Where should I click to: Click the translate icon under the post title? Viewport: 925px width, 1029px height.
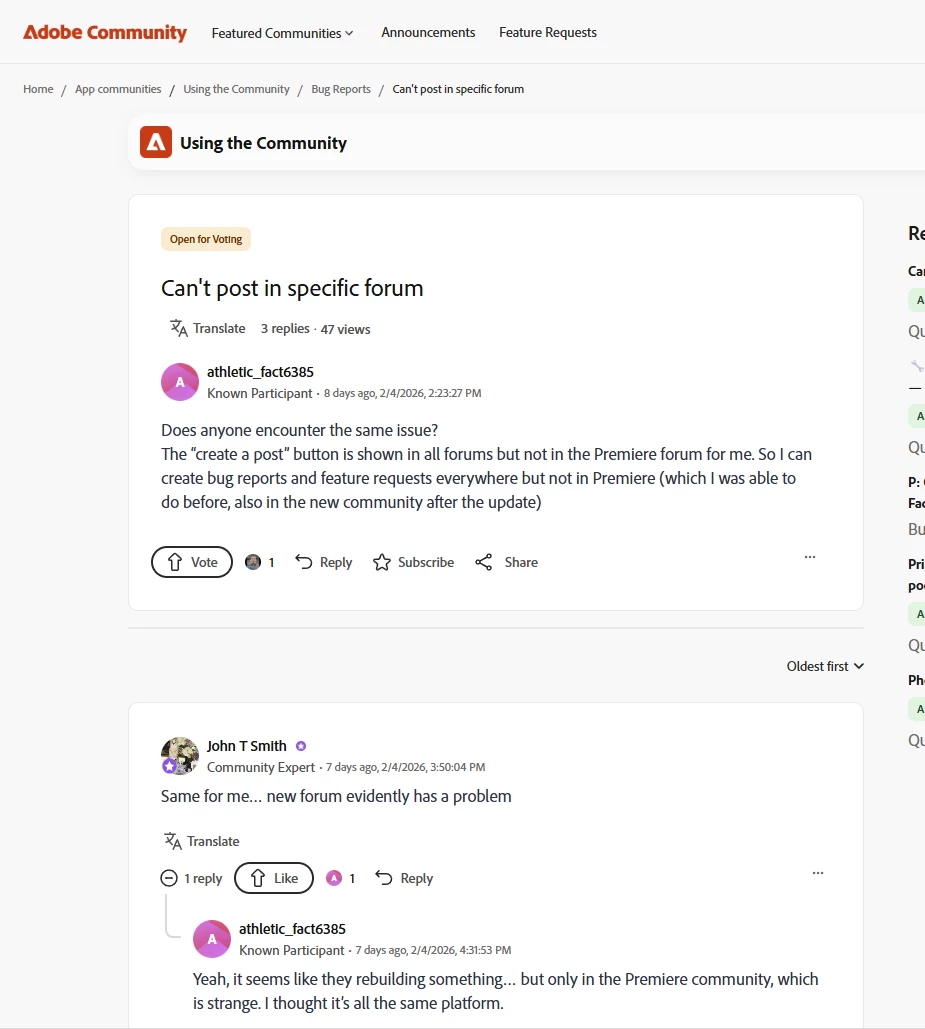(x=178, y=328)
